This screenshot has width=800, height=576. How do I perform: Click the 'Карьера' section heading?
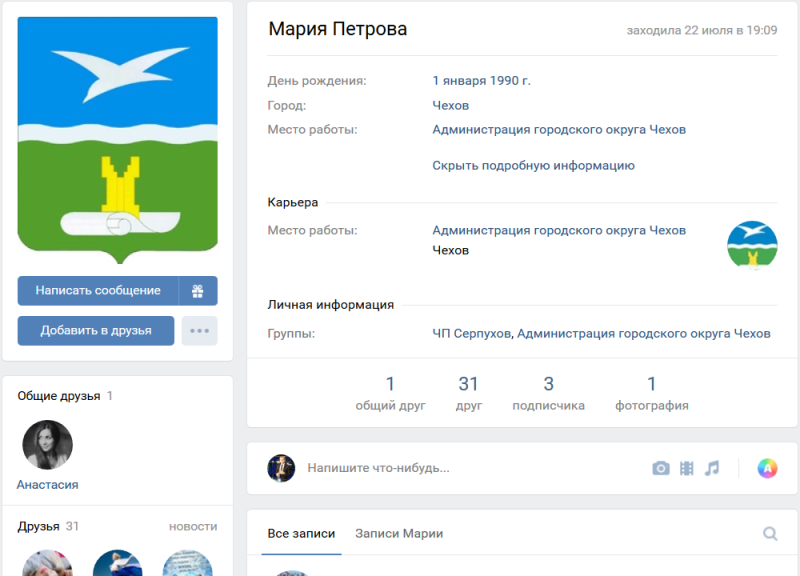point(293,203)
